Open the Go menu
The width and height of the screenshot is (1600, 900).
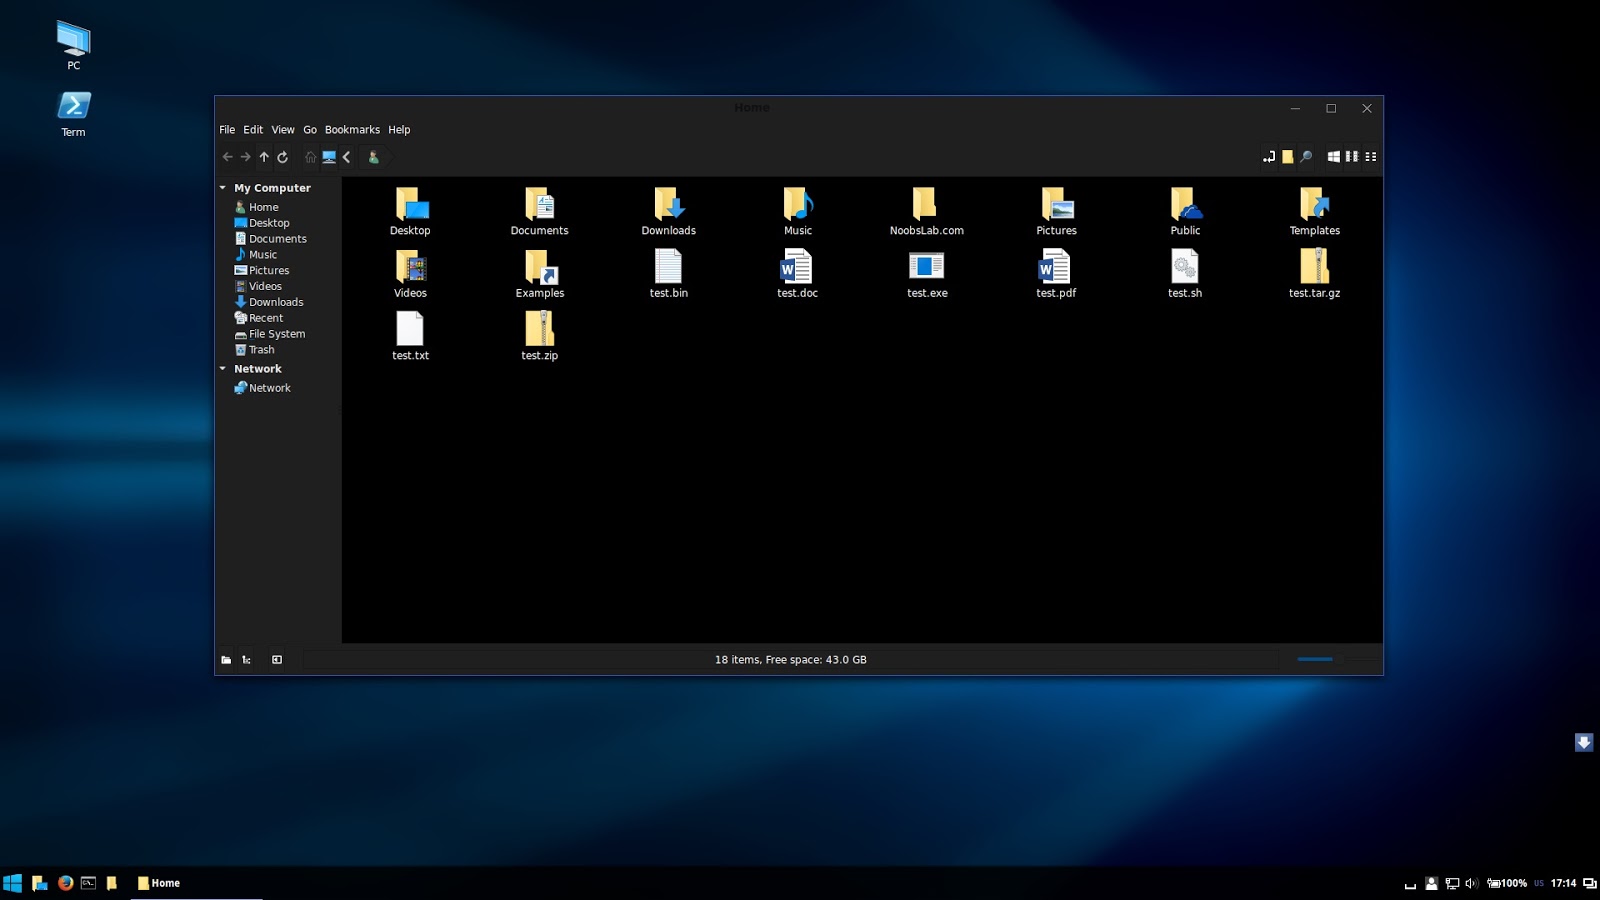[310, 129]
